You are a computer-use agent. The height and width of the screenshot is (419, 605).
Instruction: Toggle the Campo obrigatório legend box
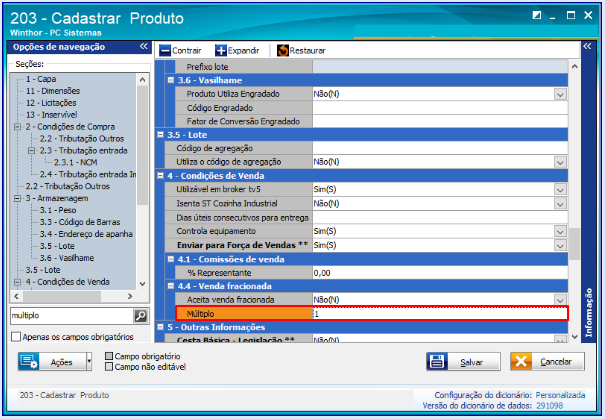click(109, 356)
